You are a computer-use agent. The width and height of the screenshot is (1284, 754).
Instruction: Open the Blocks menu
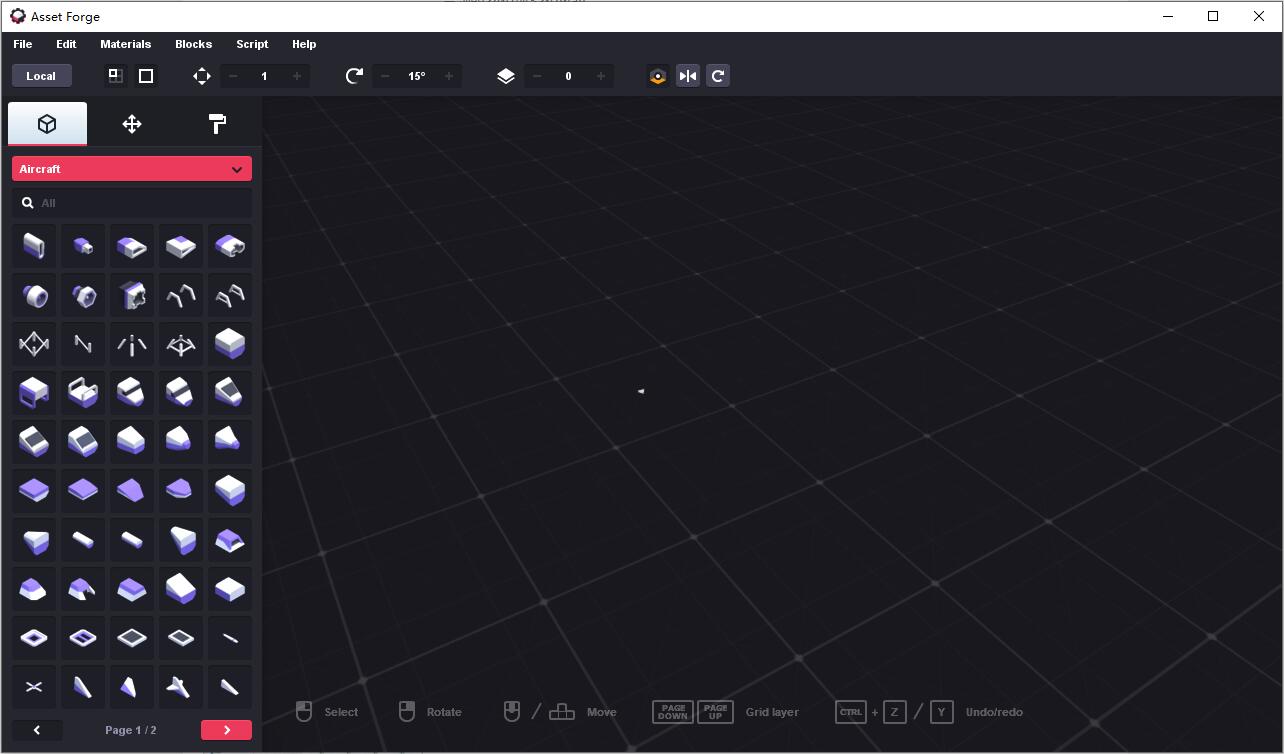click(x=192, y=44)
